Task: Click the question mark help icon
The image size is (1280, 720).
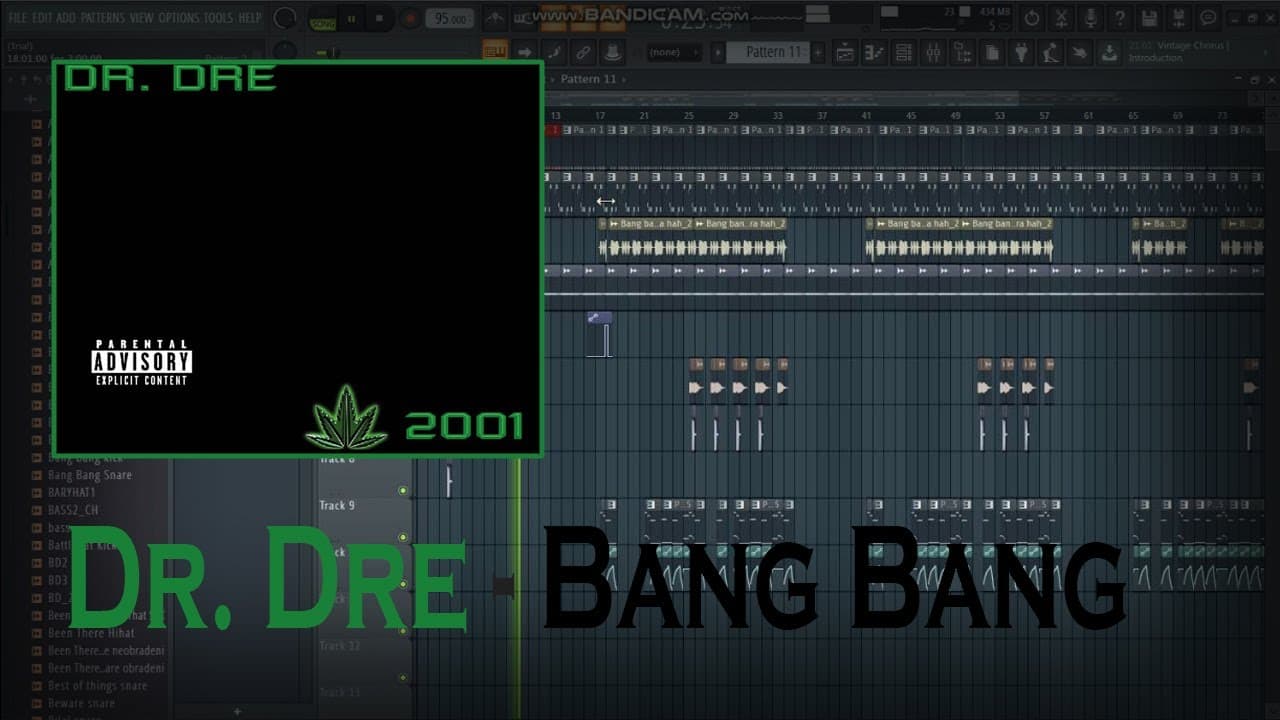Action: [x=1120, y=18]
